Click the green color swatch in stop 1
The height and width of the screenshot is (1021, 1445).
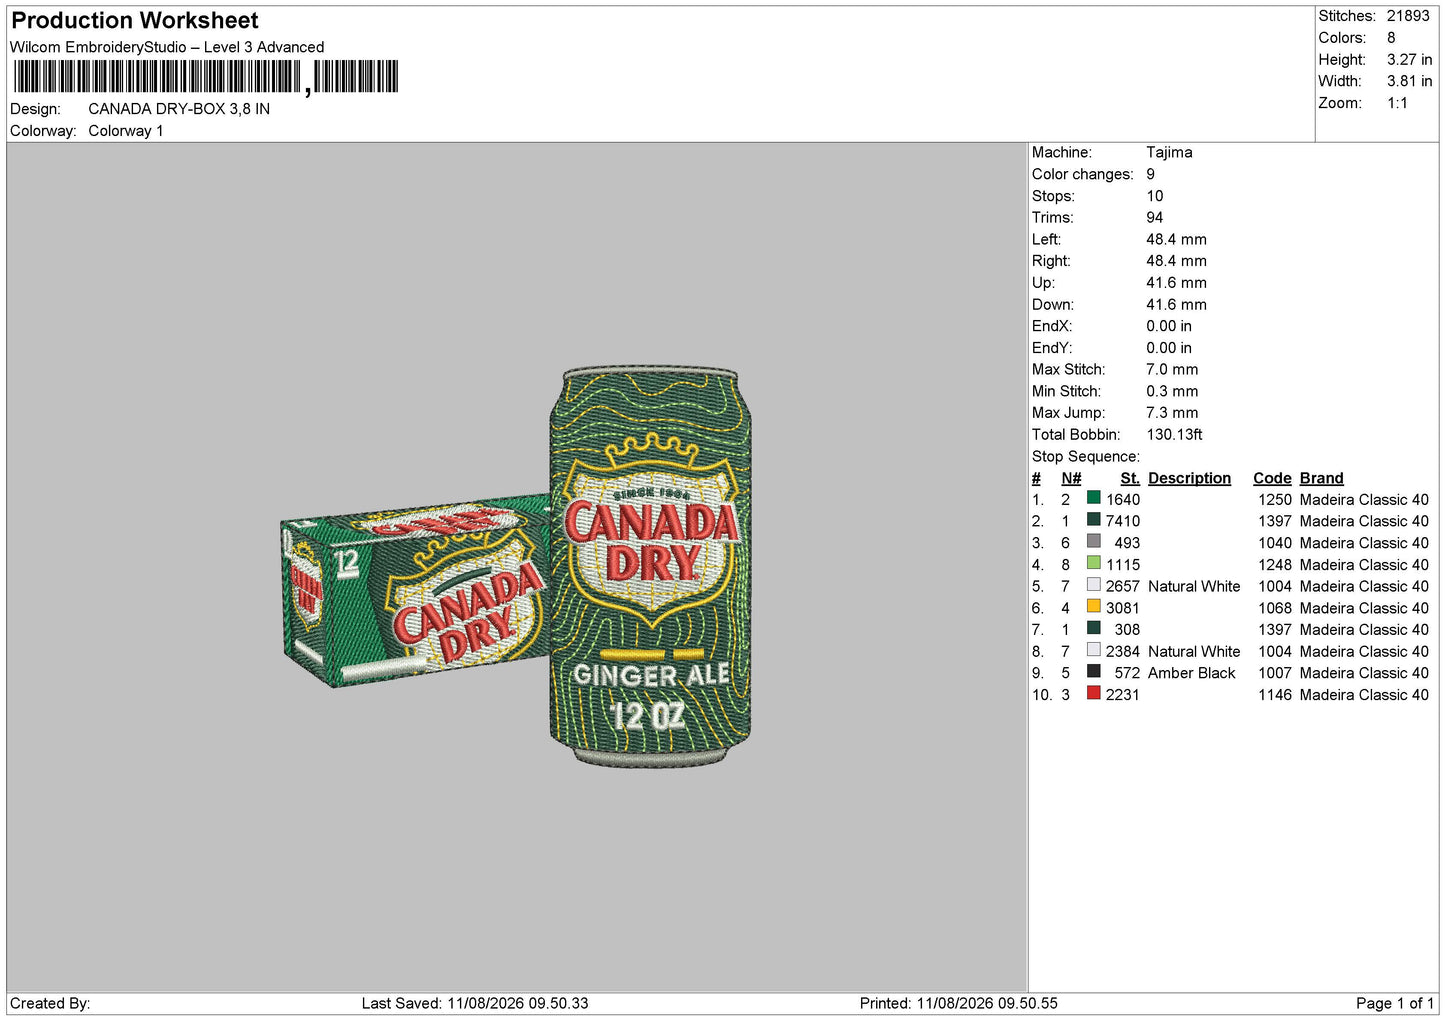[x=1094, y=498]
